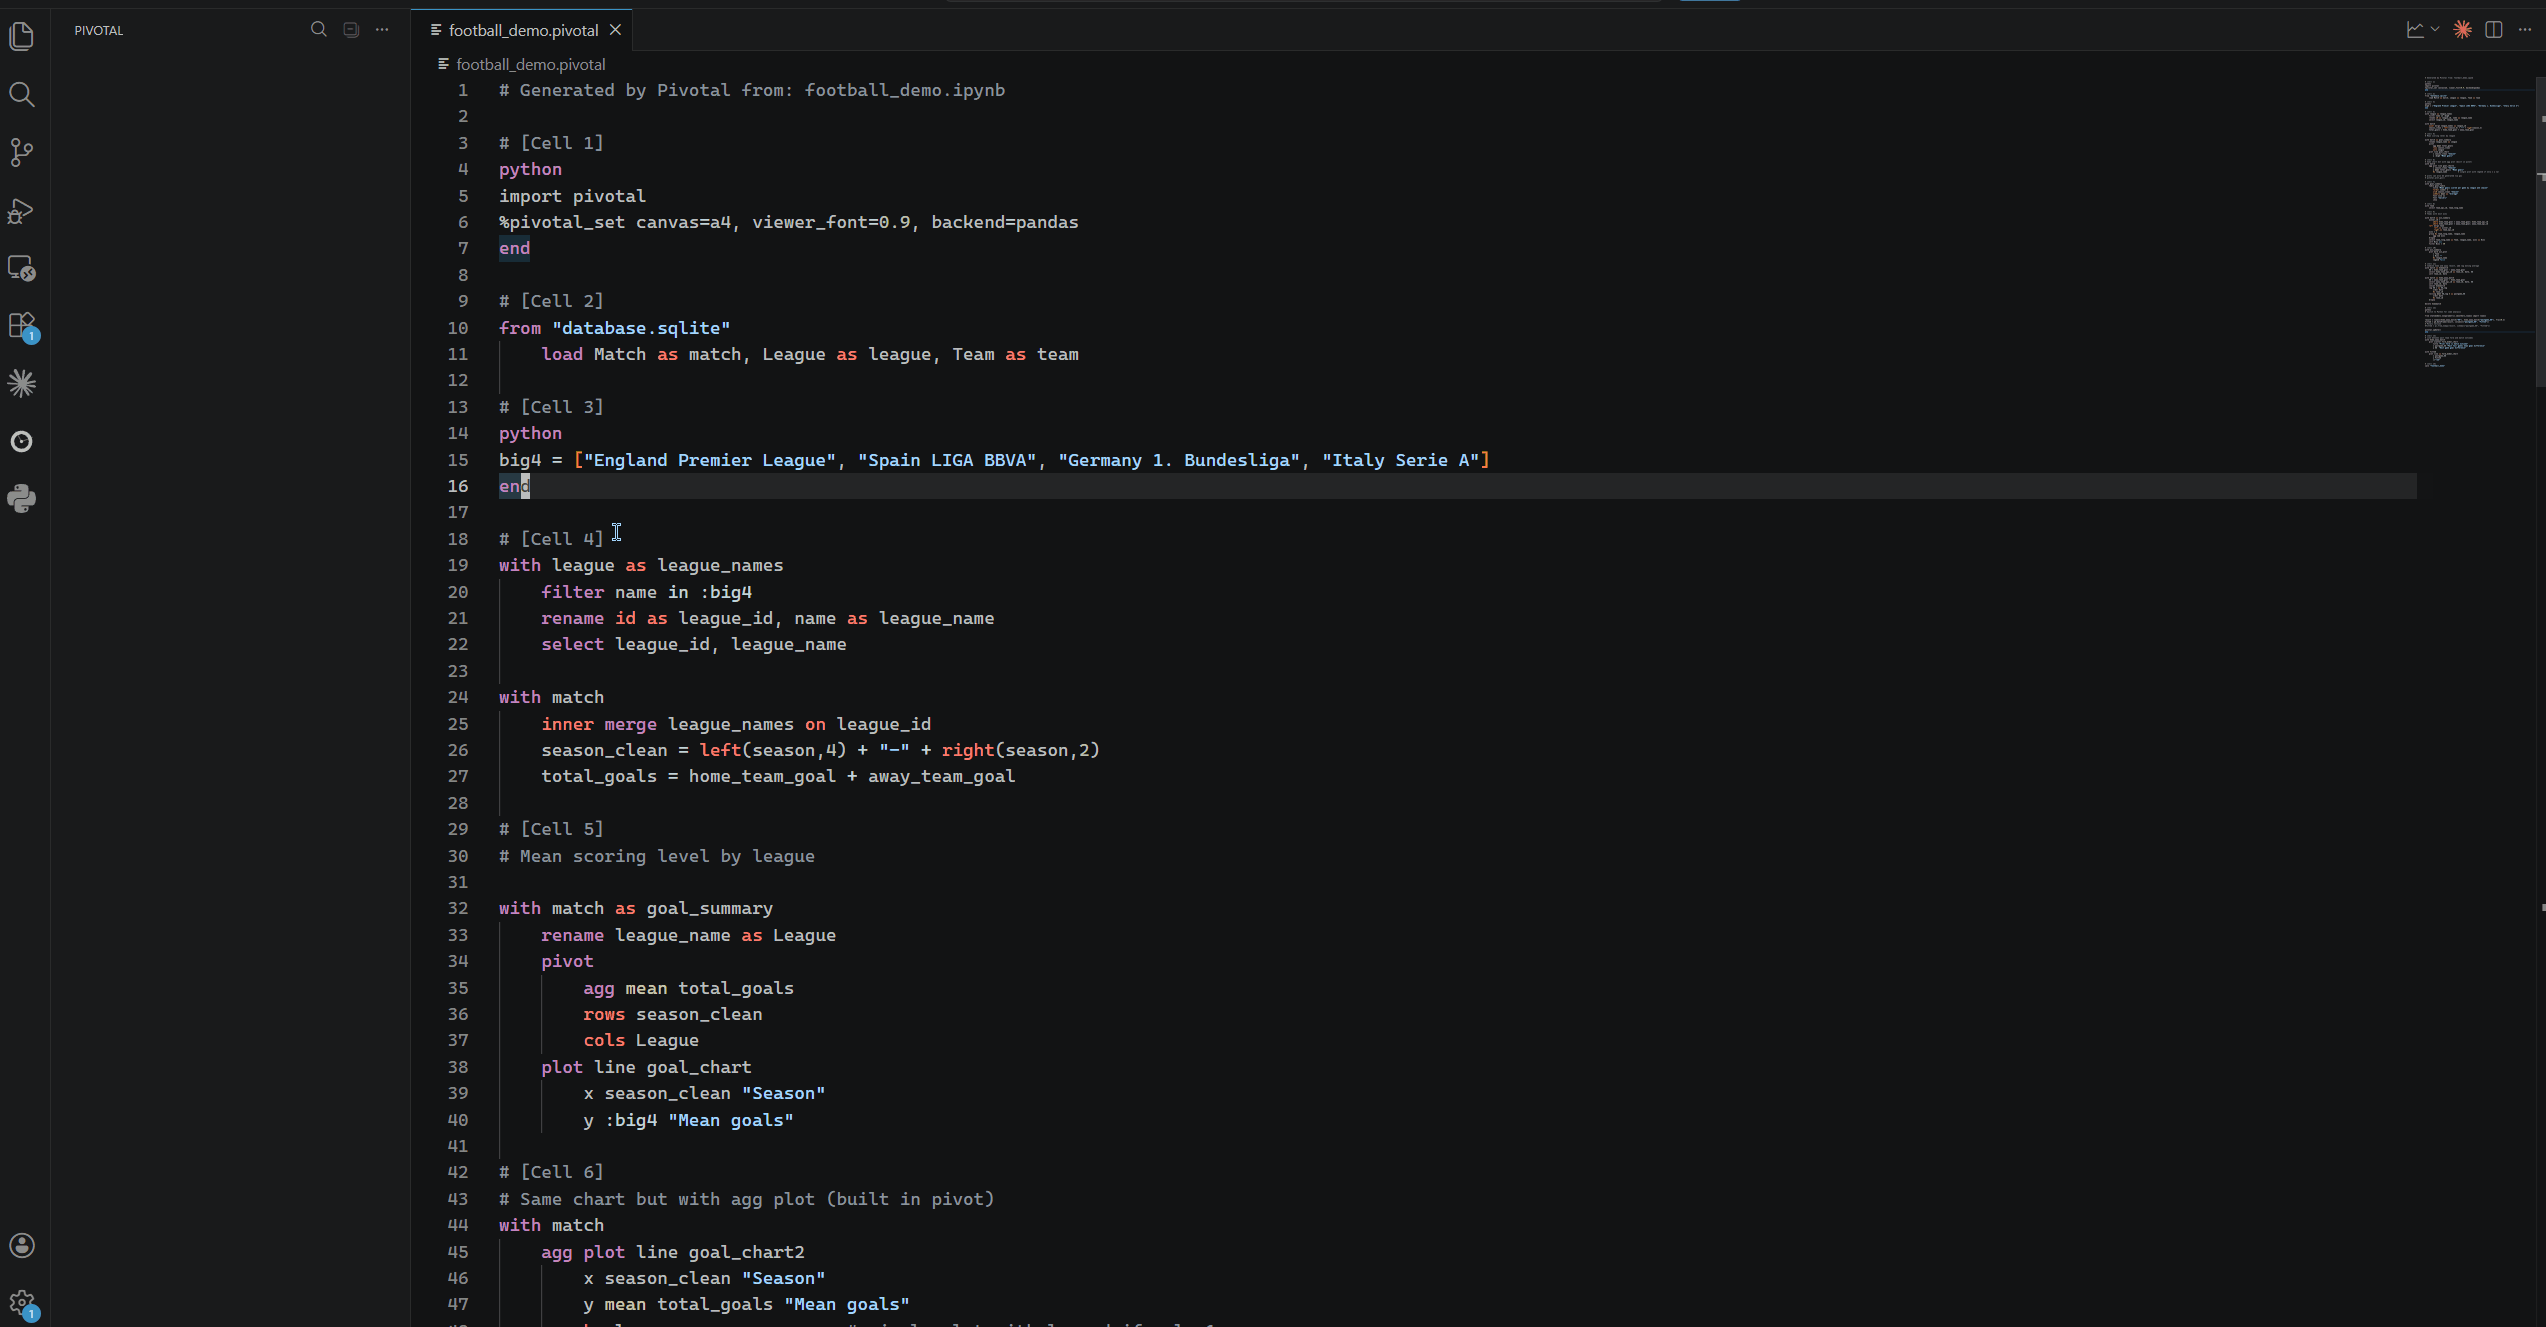The width and height of the screenshot is (2546, 1327).
Task: Select the football_demo.pivotal tab
Action: 522,30
